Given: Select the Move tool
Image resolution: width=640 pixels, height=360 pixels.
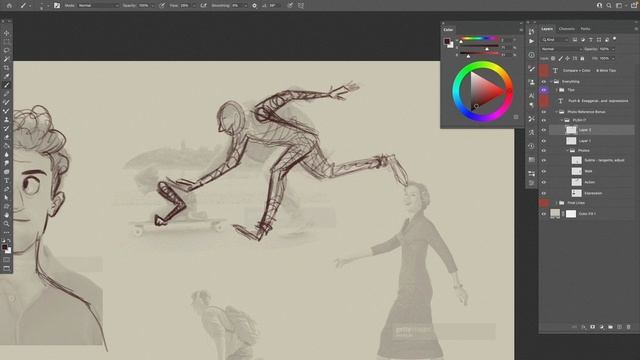Looking at the screenshot, I should [7, 33].
